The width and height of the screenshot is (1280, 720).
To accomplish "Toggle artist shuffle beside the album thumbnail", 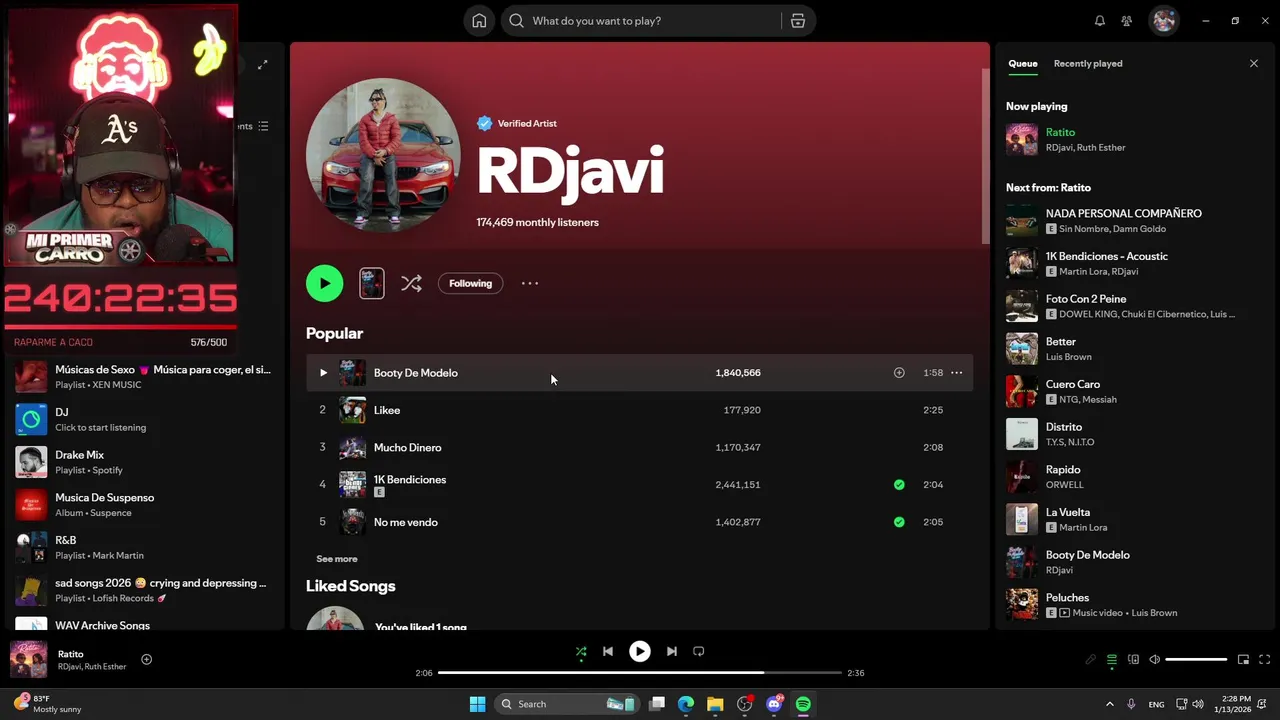I will (411, 283).
